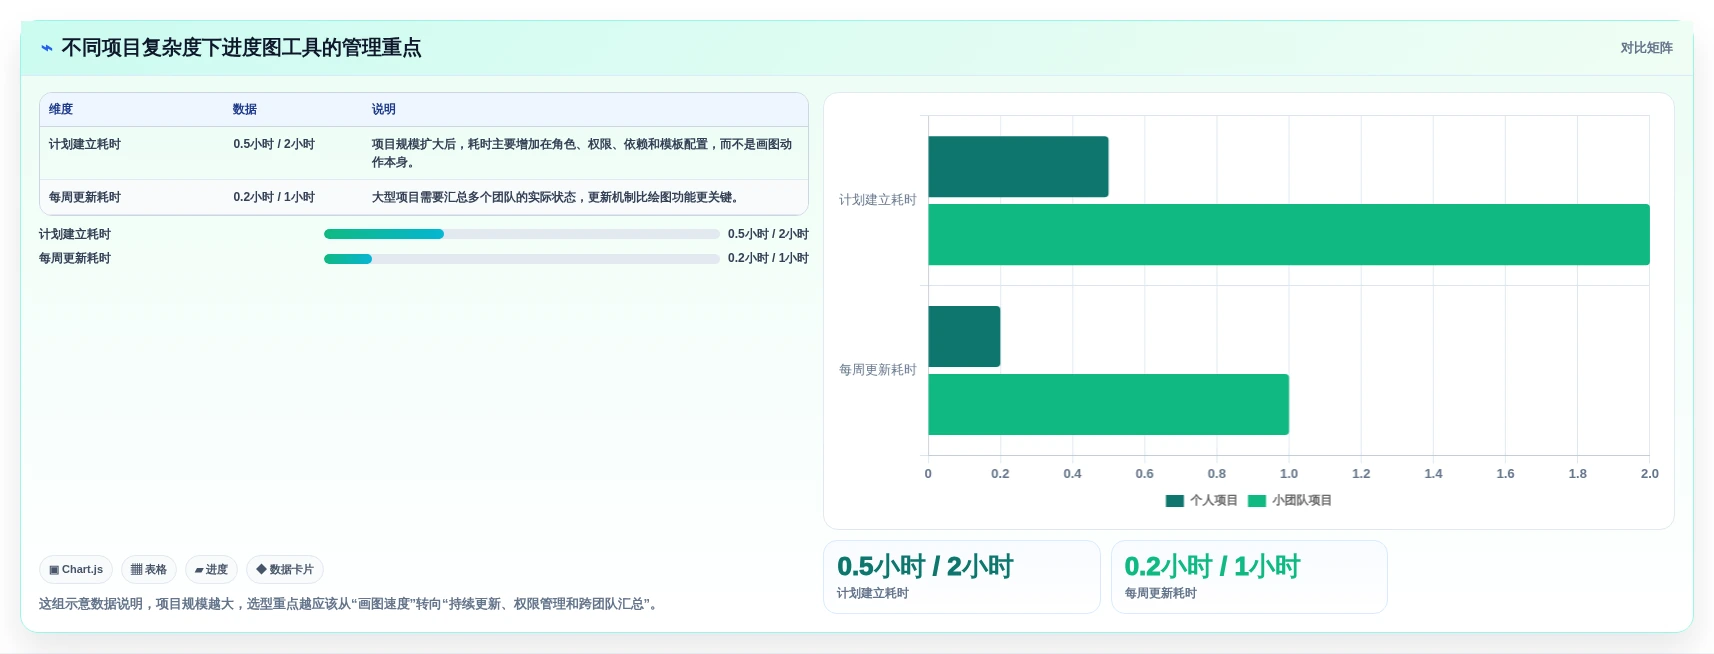This screenshot has width=1714, height=654.
Task: Click the footnote starting 这组示意数据说明
Action: click(351, 604)
